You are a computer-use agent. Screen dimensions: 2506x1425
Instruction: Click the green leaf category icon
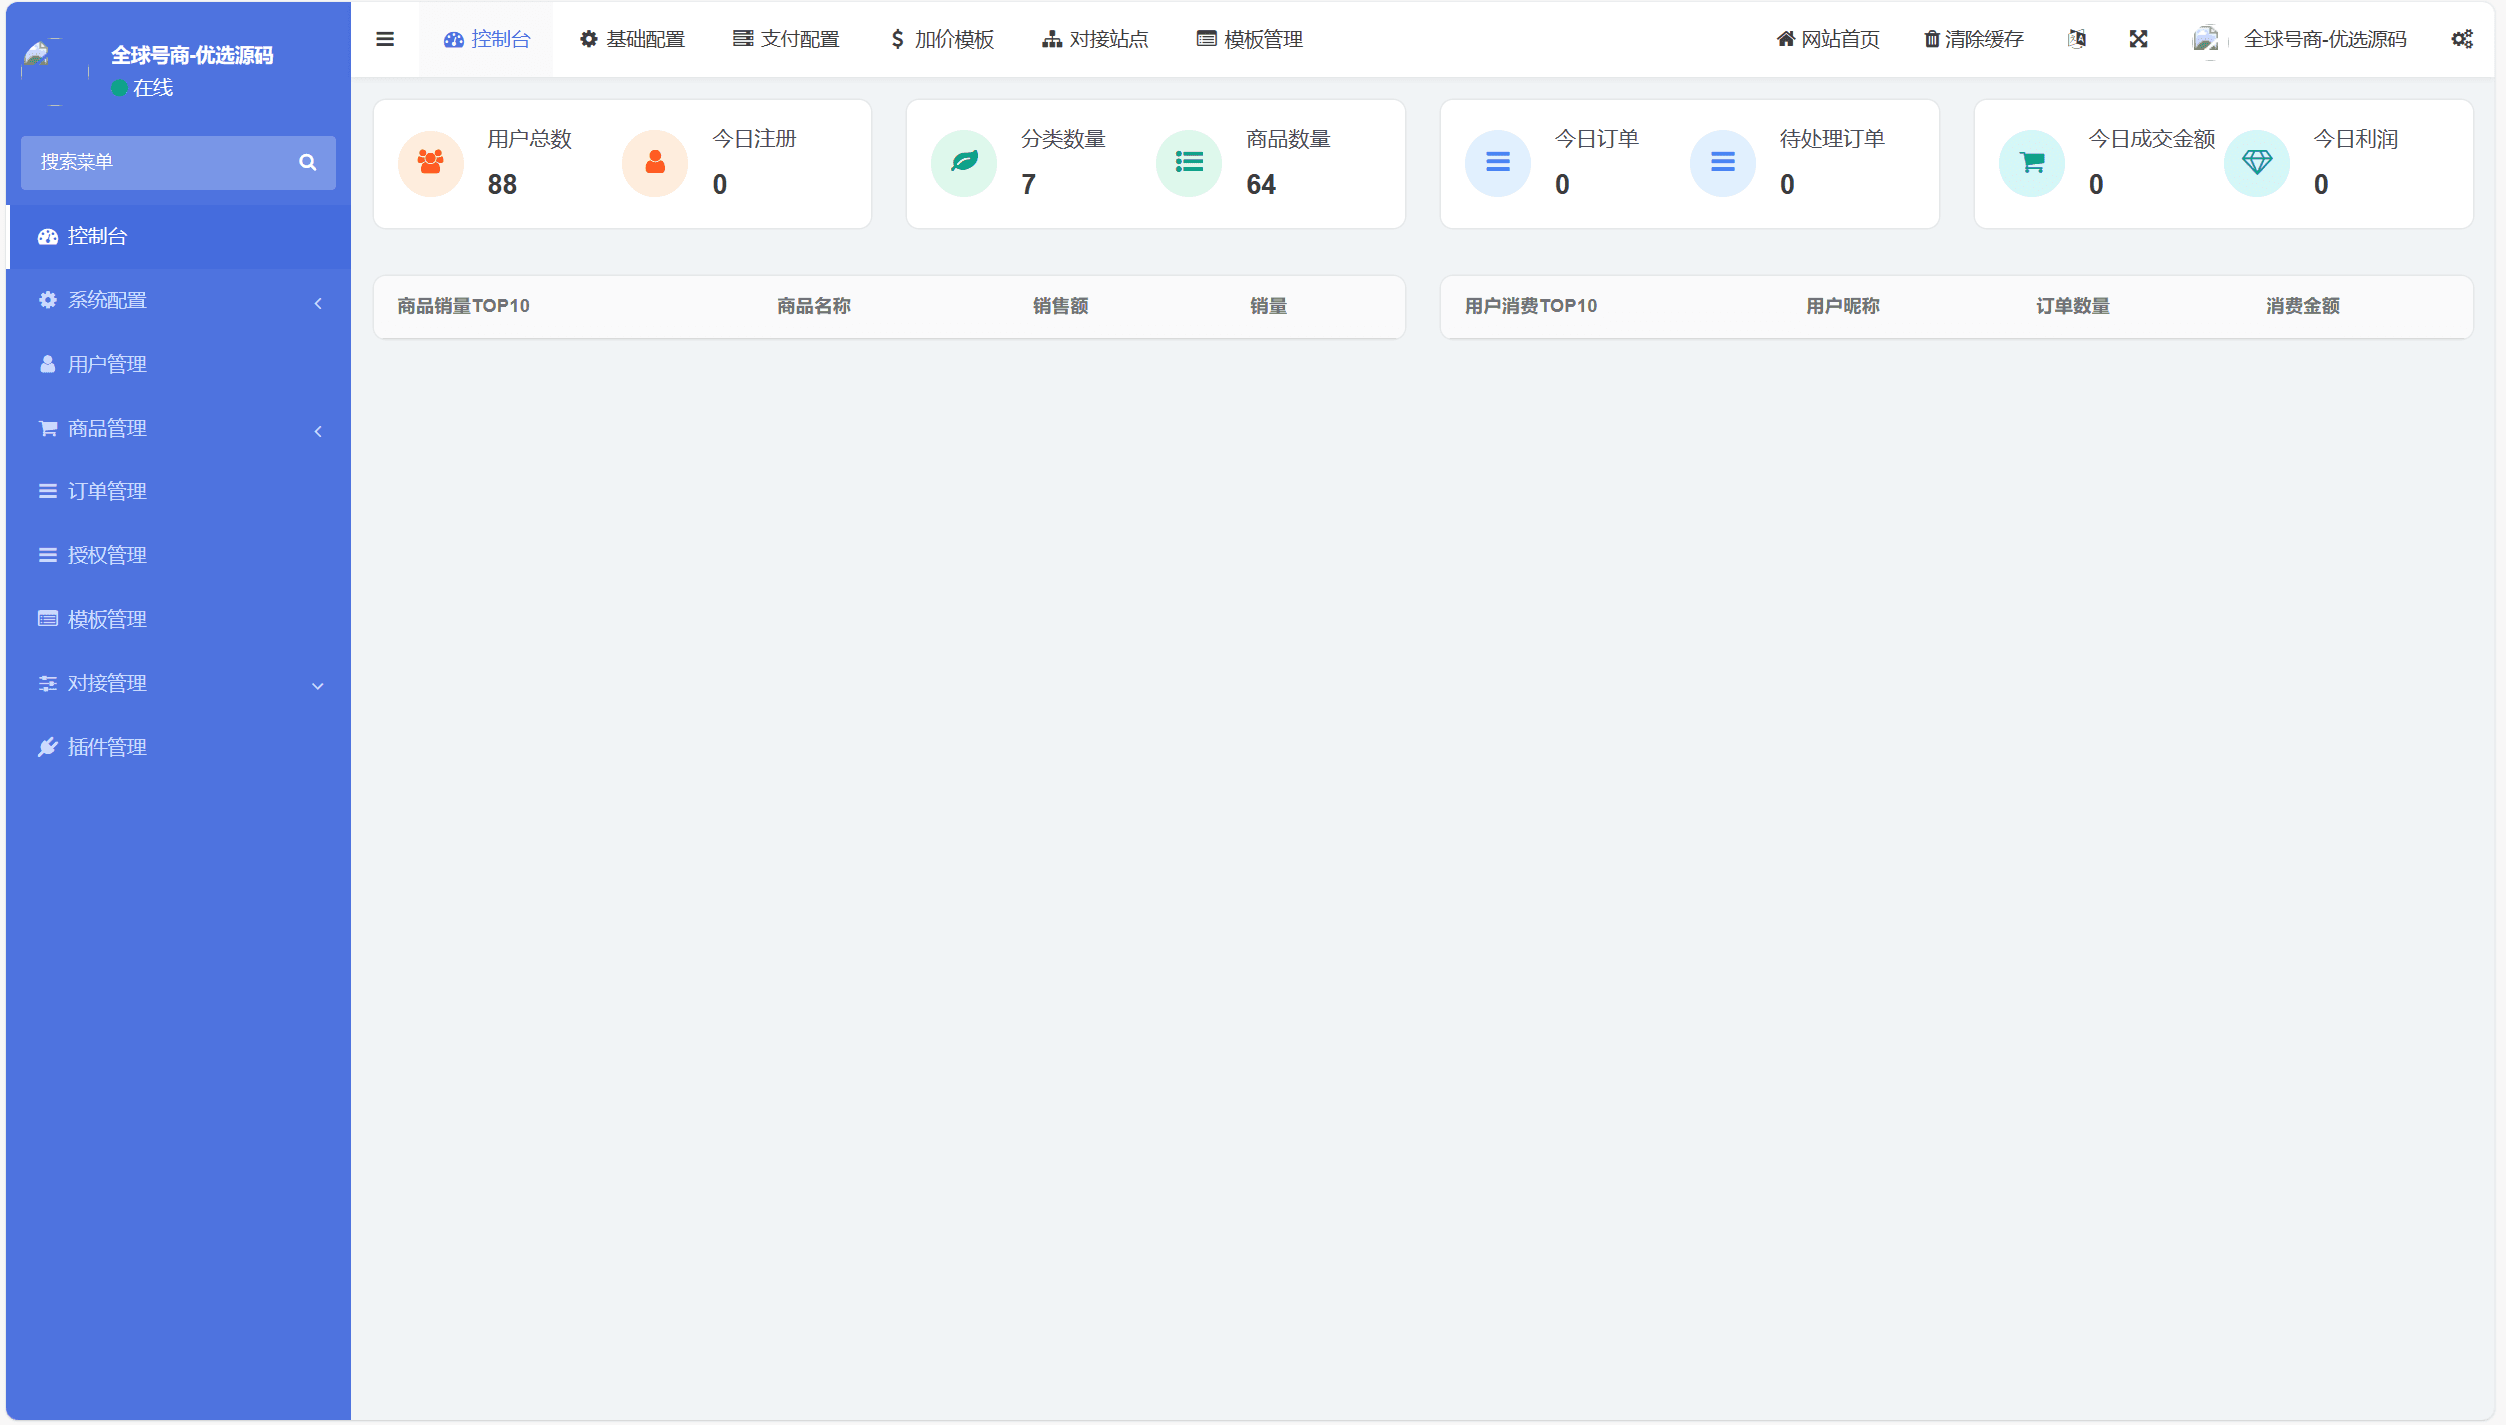[x=964, y=163]
